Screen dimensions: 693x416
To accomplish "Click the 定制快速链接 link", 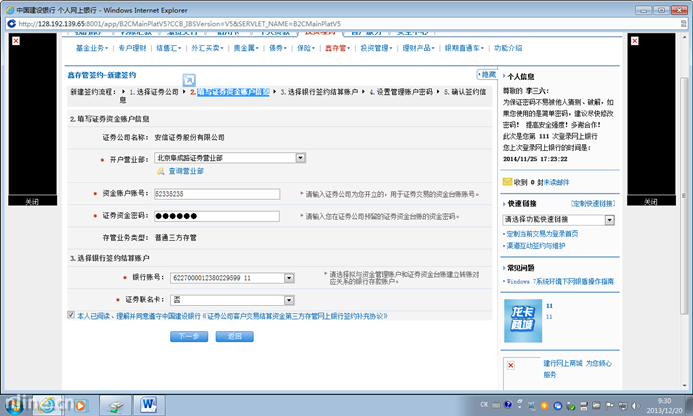I will pyautogui.click(x=593, y=203).
